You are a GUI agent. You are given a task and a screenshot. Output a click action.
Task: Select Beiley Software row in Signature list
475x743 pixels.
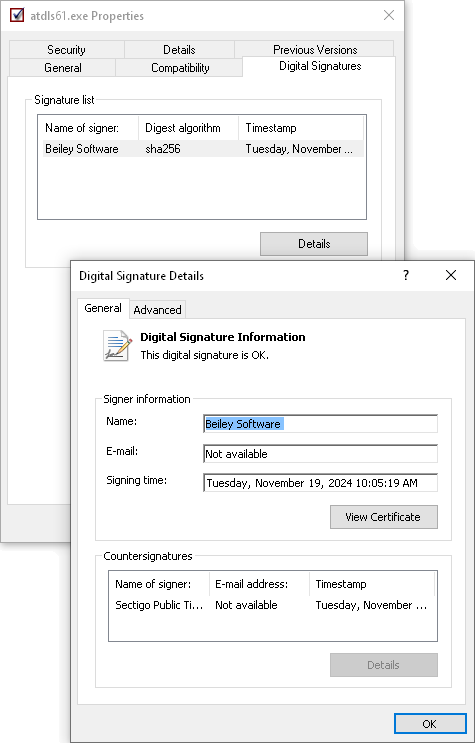[x=203, y=149]
